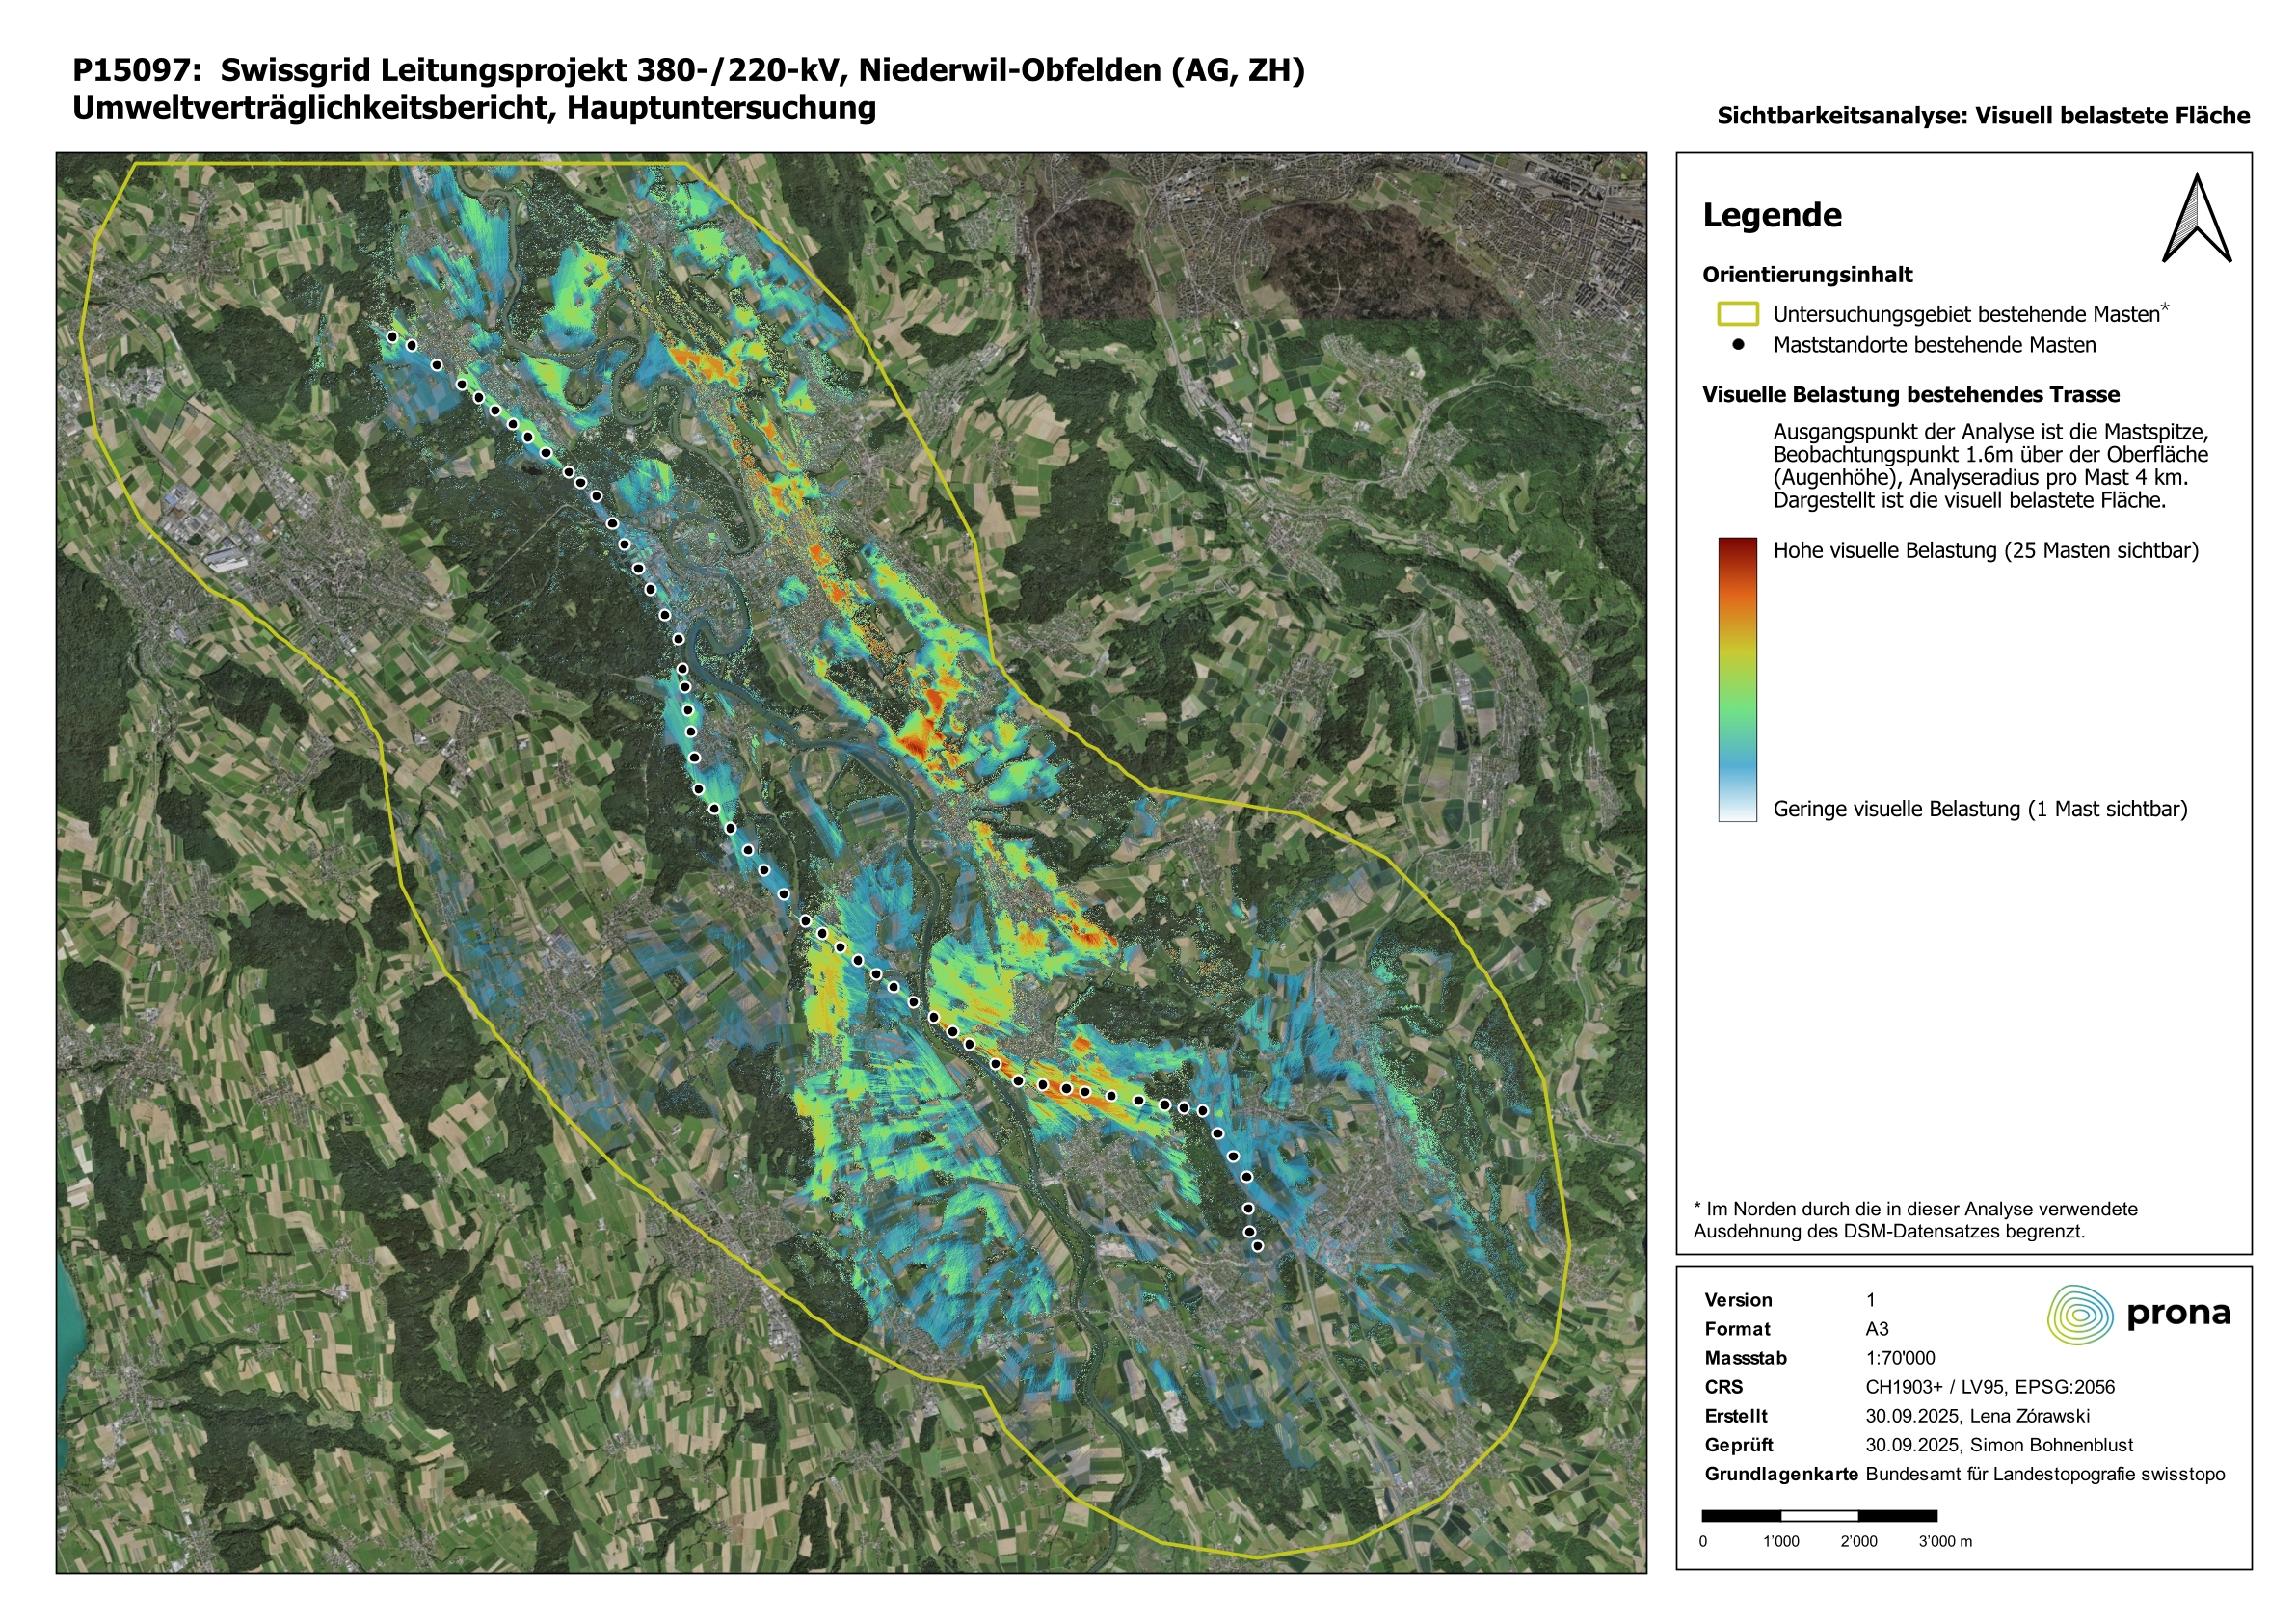
Task: Click 'Hohe visuelle Belastung (25 Masten sichtbar)'
Action: [x=1985, y=550]
